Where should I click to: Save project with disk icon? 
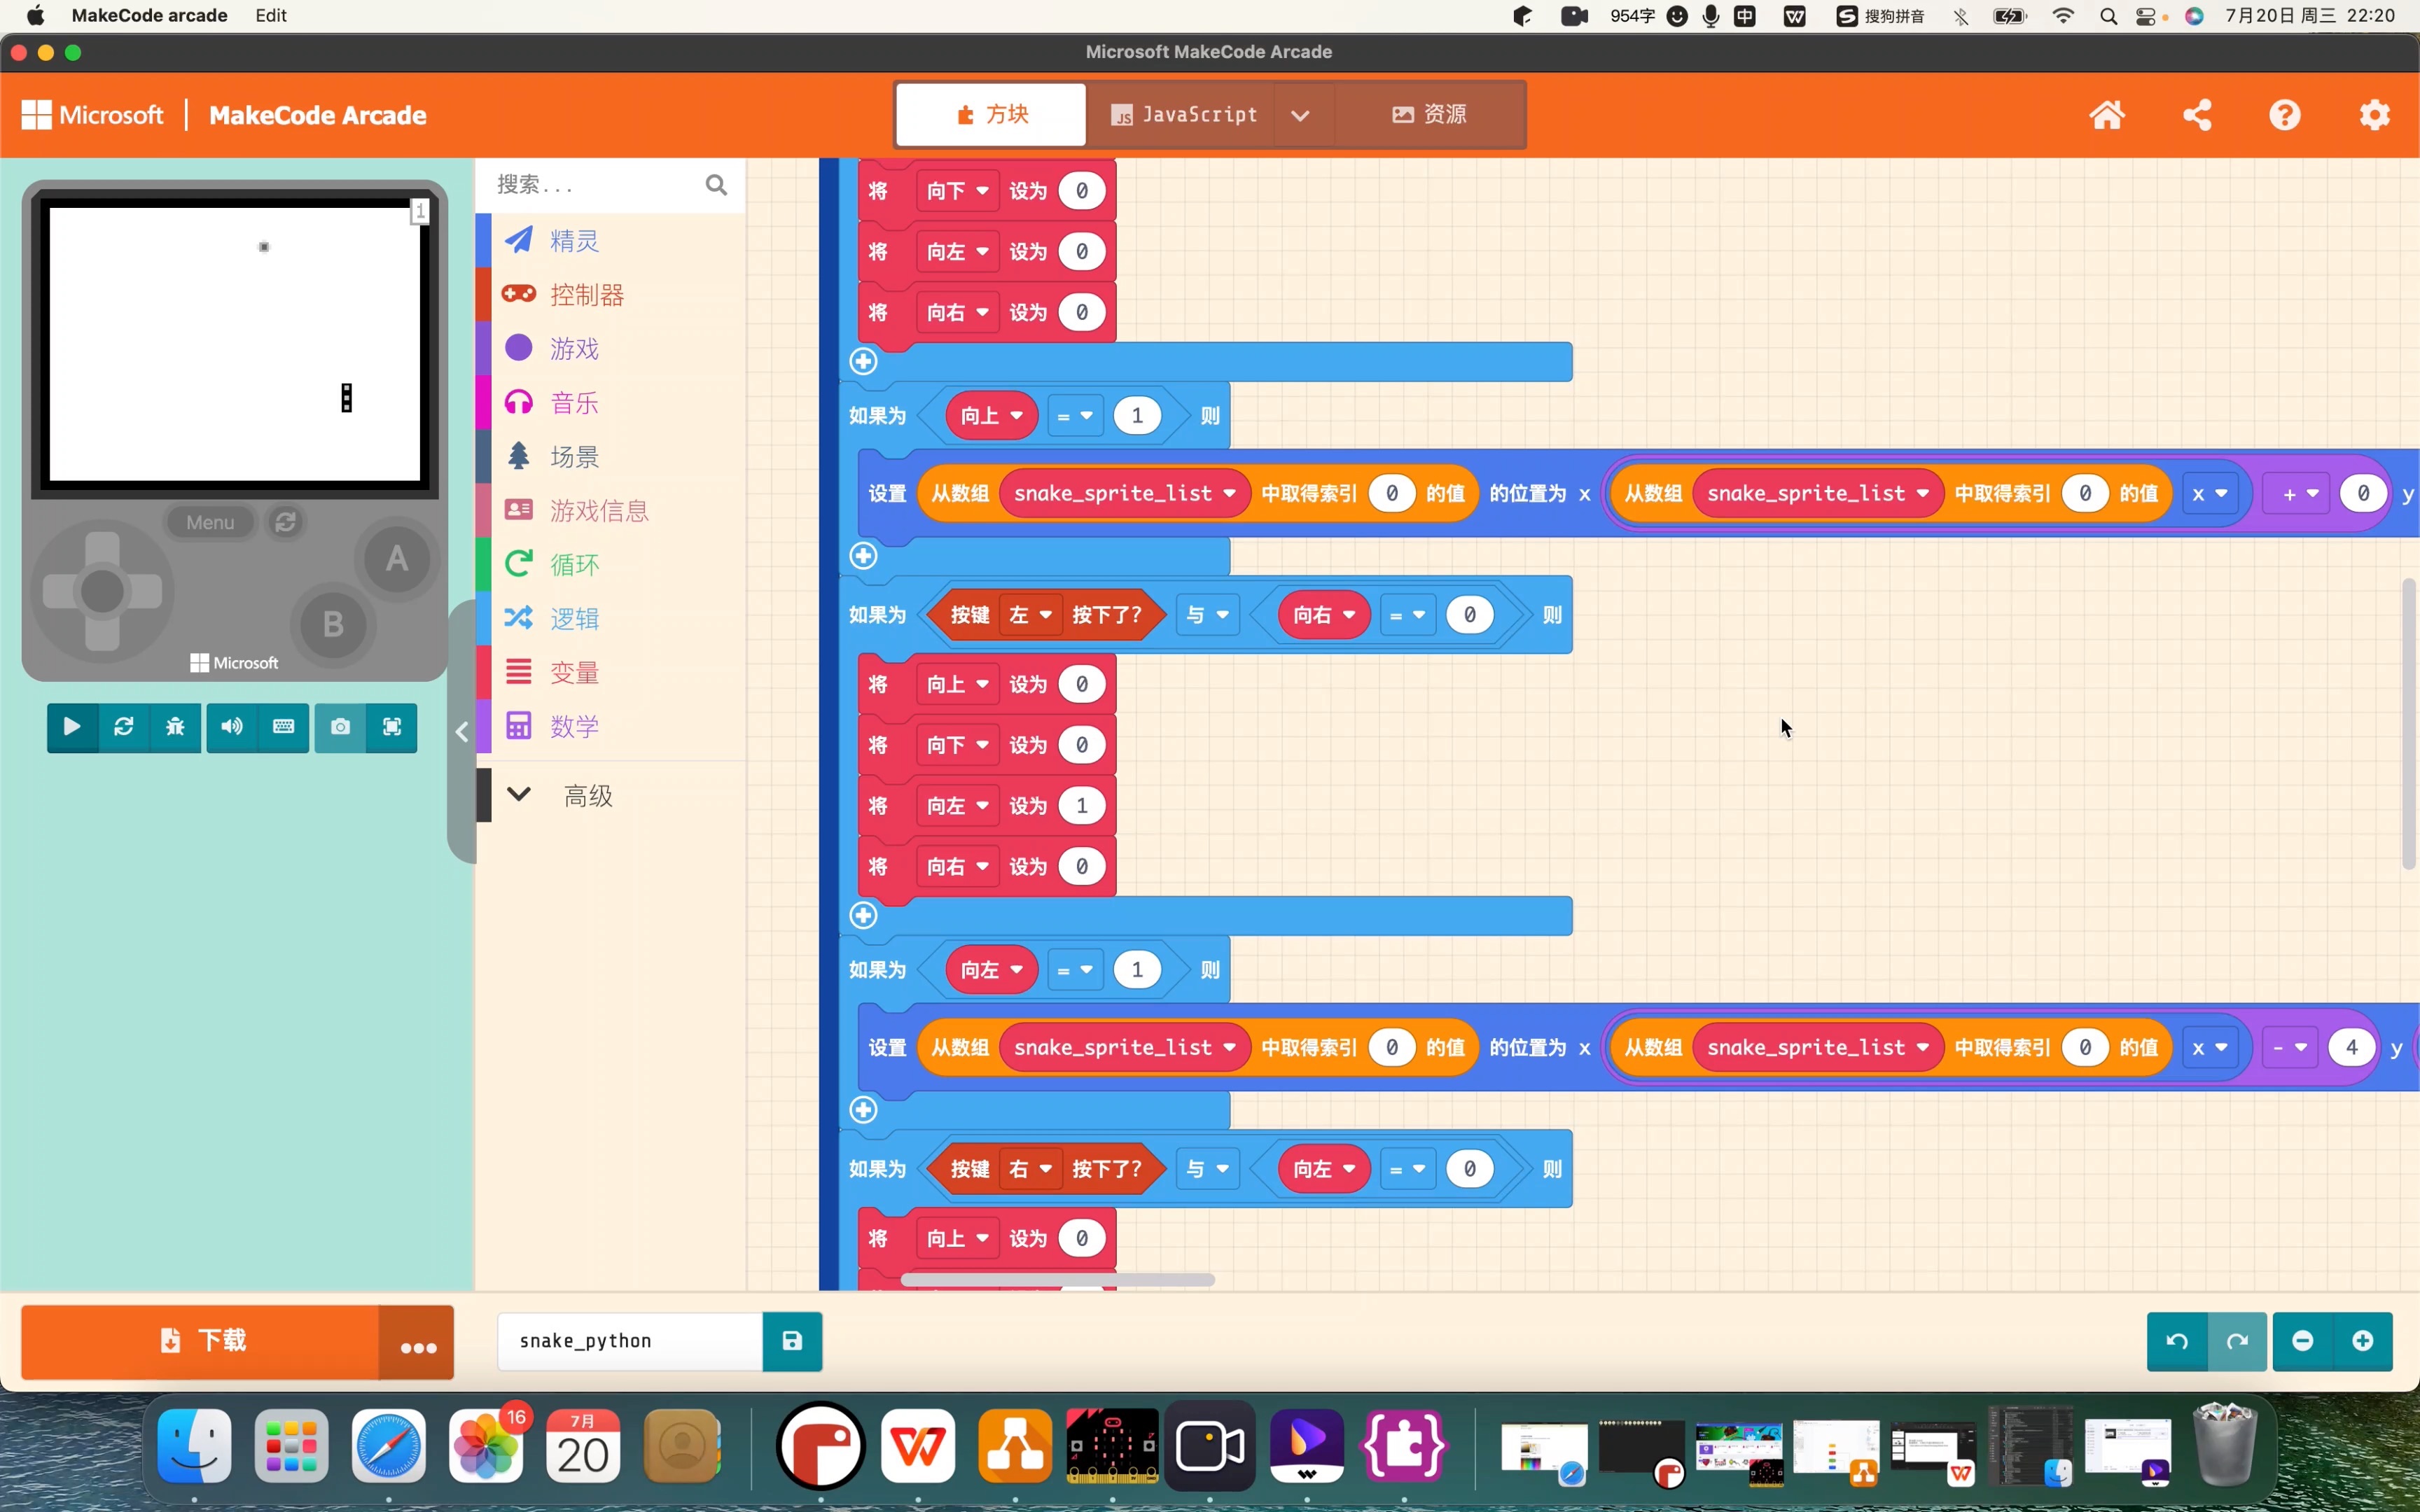pyautogui.click(x=792, y=1341)
